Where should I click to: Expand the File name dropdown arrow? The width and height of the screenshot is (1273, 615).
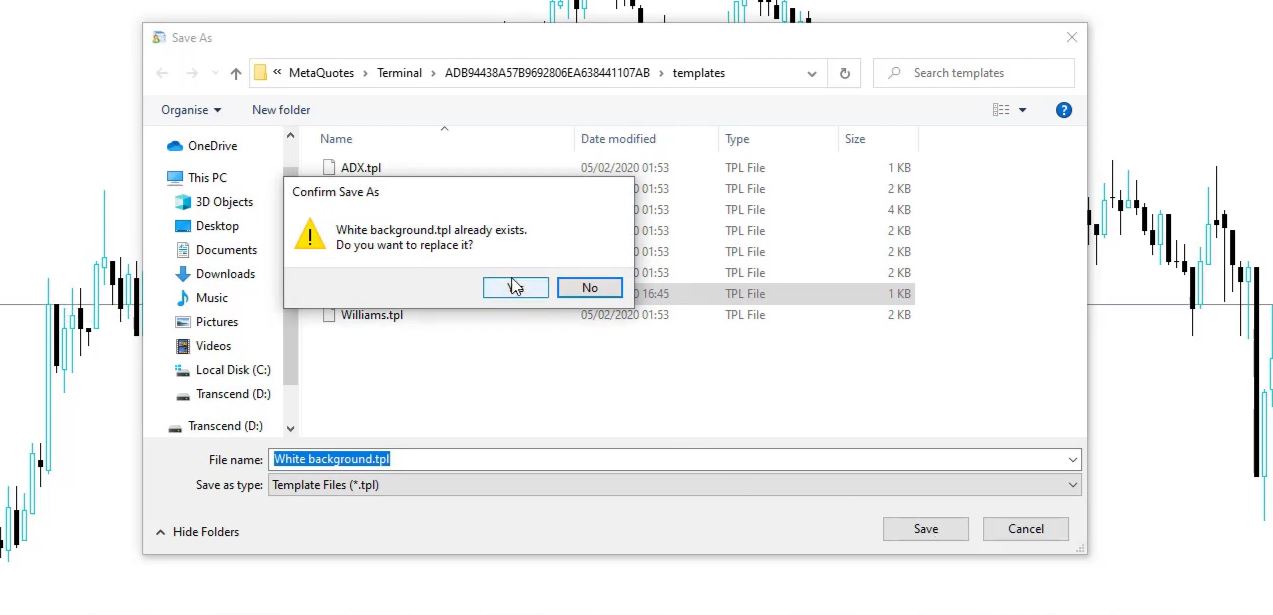[x=1072, y=460]
